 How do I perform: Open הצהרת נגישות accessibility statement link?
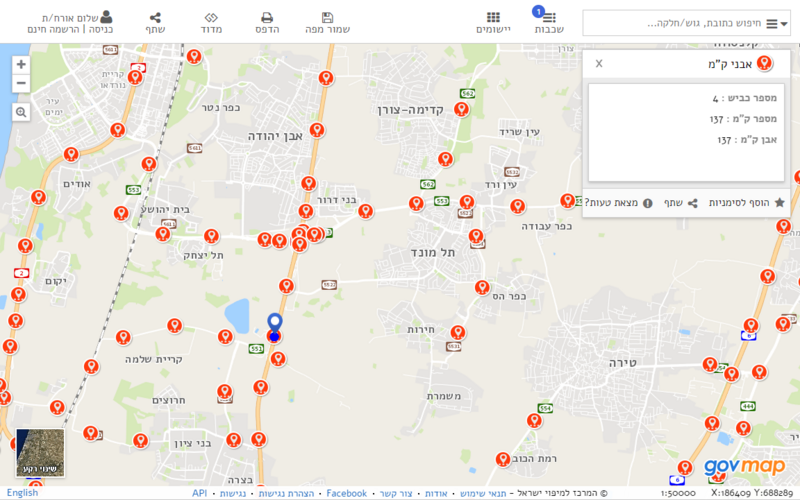click(x=286, y=493)
